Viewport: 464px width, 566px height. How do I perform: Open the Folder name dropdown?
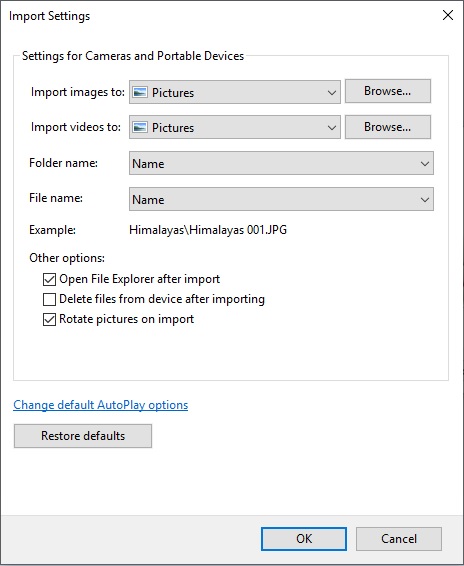click(x=425, y=164)
